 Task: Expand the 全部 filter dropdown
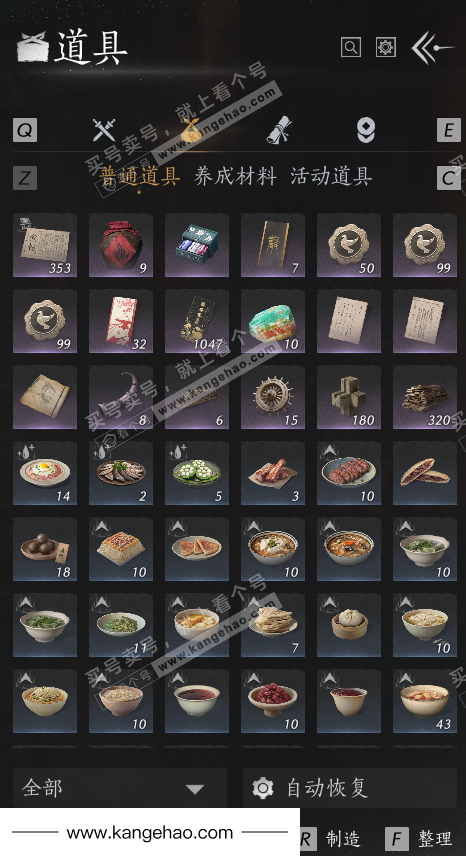(x=120, y=788)
